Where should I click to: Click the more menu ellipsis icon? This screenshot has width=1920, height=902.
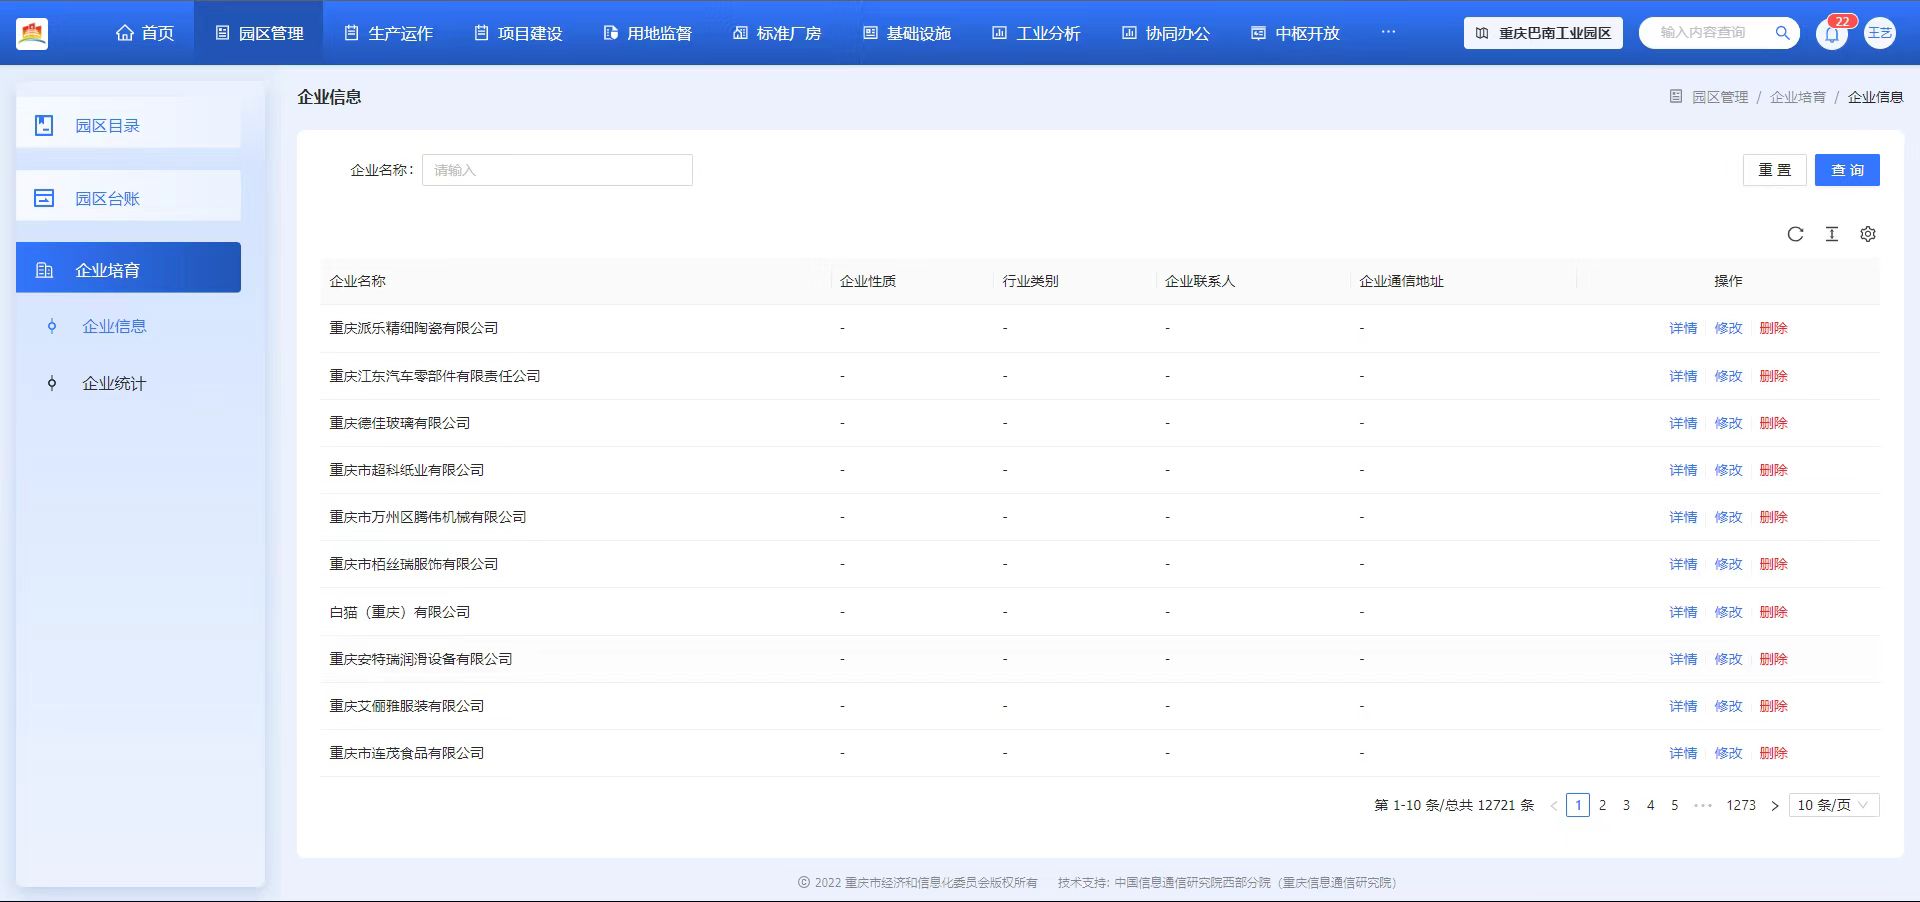point(1388,32)
